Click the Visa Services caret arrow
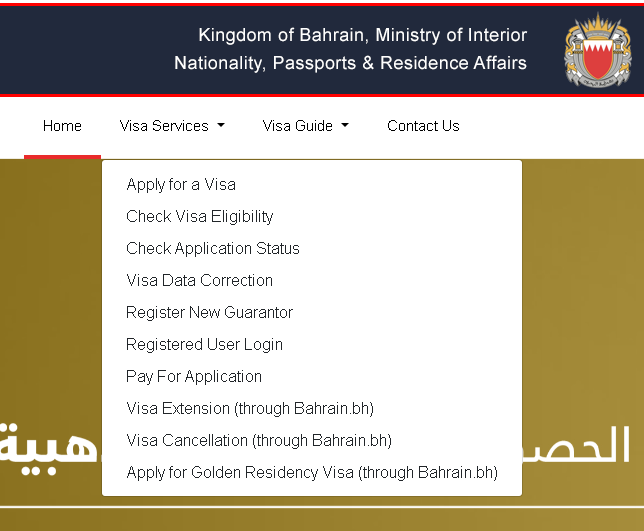The image size is (644, 531). coord(221,126)
